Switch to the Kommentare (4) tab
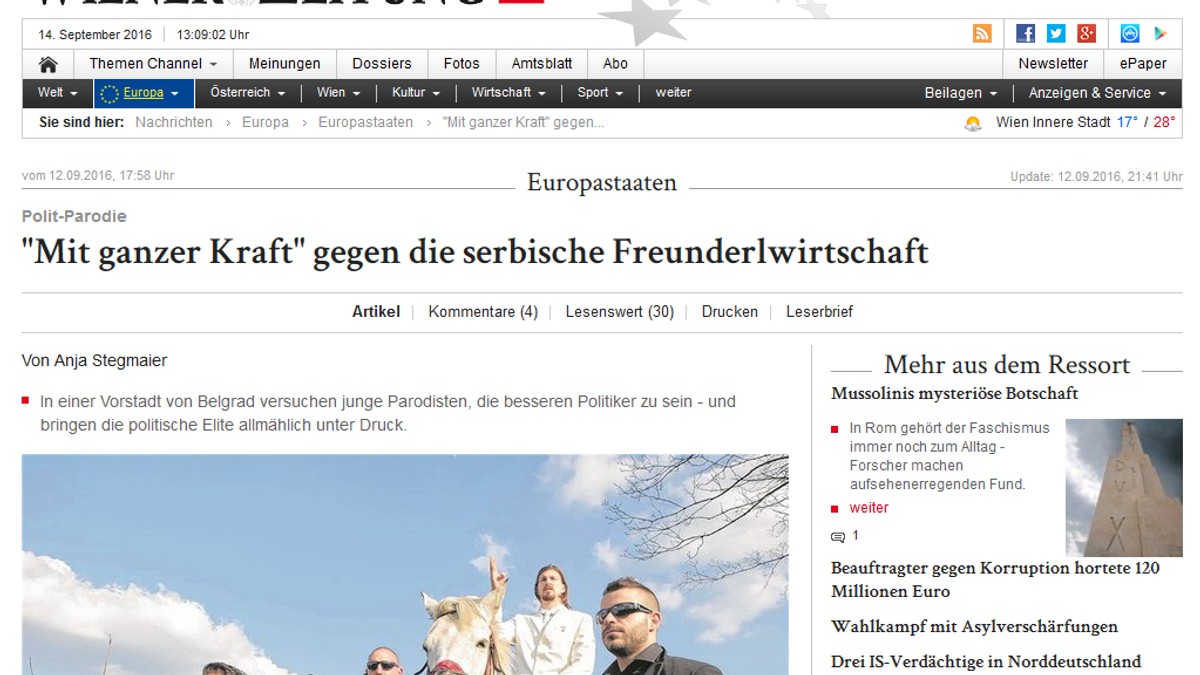Screen dimensions: 1200x675 (x=483, y=311)
